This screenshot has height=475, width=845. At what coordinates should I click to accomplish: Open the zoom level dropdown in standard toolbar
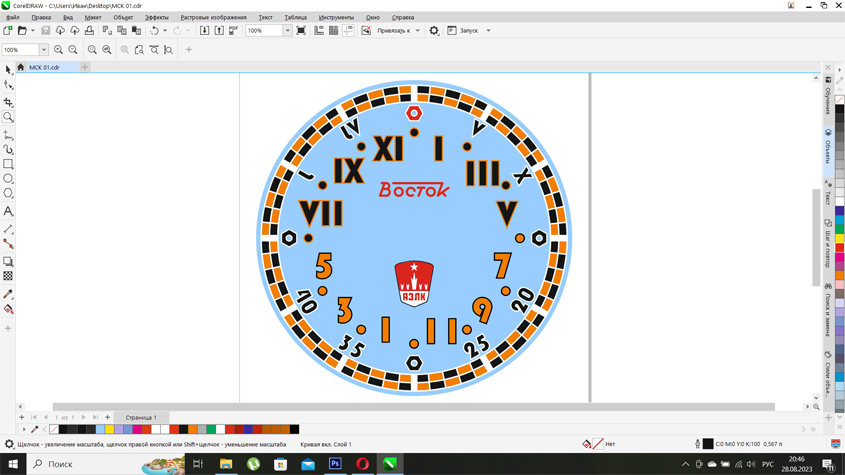click(287, 31)
